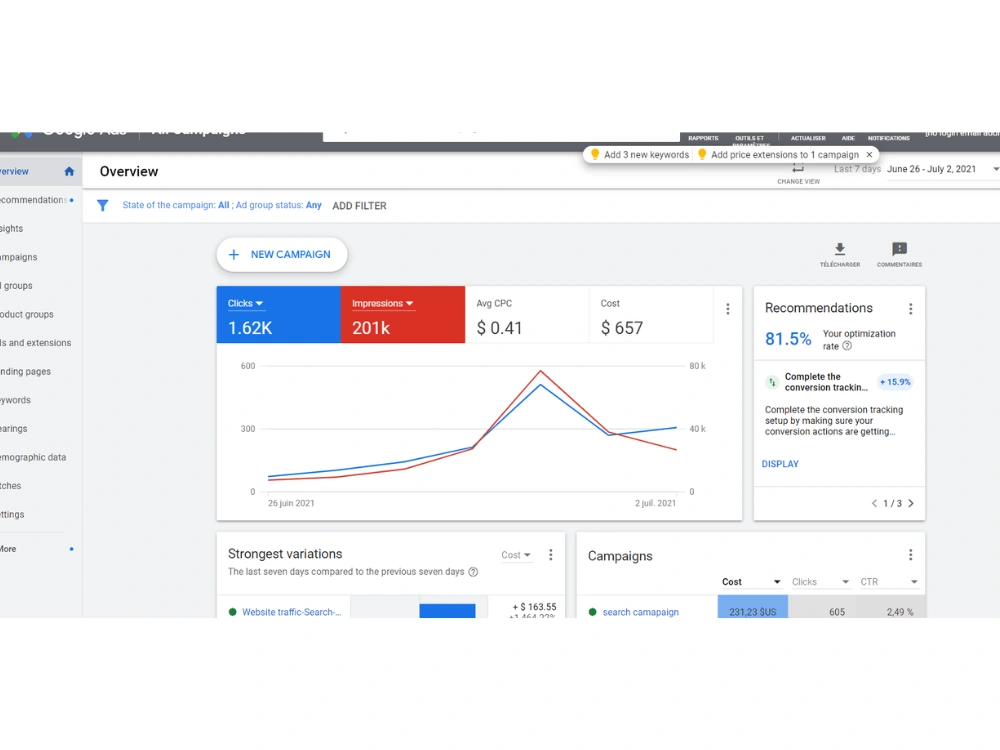Open the date range dropdown arrow

[x=996, y=169]
